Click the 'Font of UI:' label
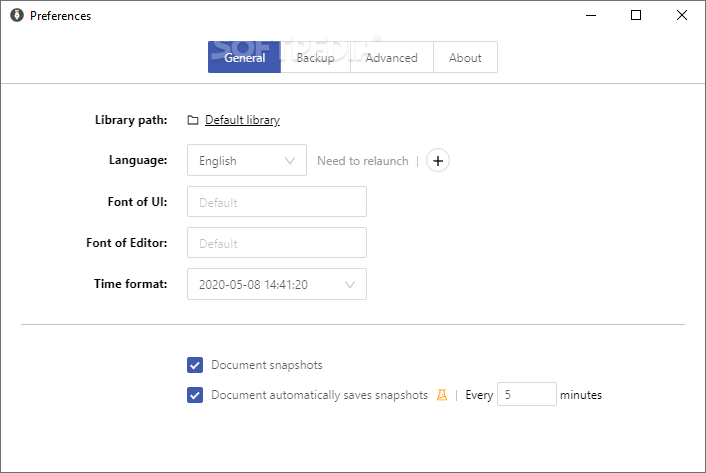The height and width of the screenshot is (473, 706). (137, 202)
